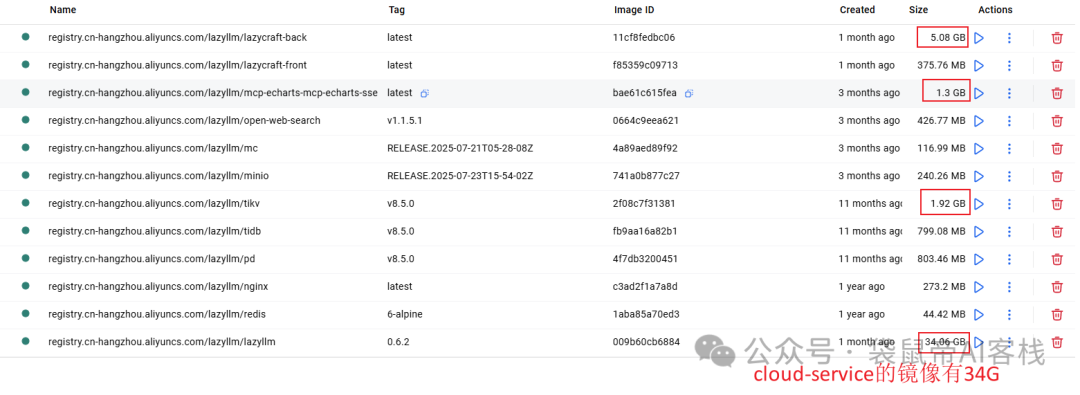Open more options for pd image
This screenshot has height=395, width=1080.
[x=1009, y=259]
